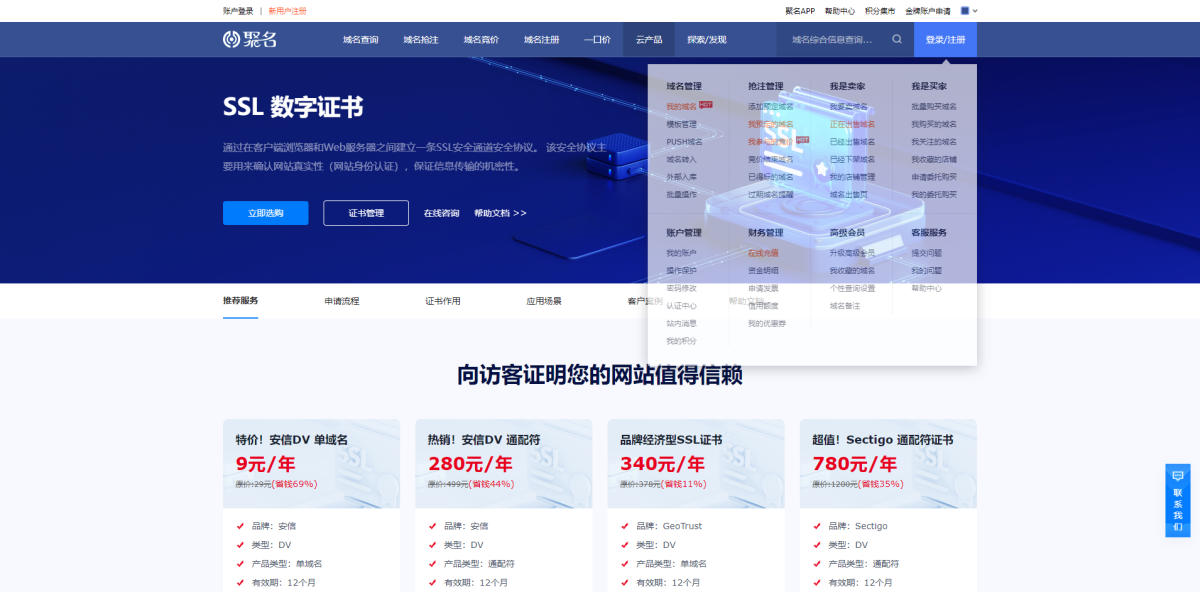Click the 登录/注册 button
1200x592 pixels.
click(x=945, y=40)
